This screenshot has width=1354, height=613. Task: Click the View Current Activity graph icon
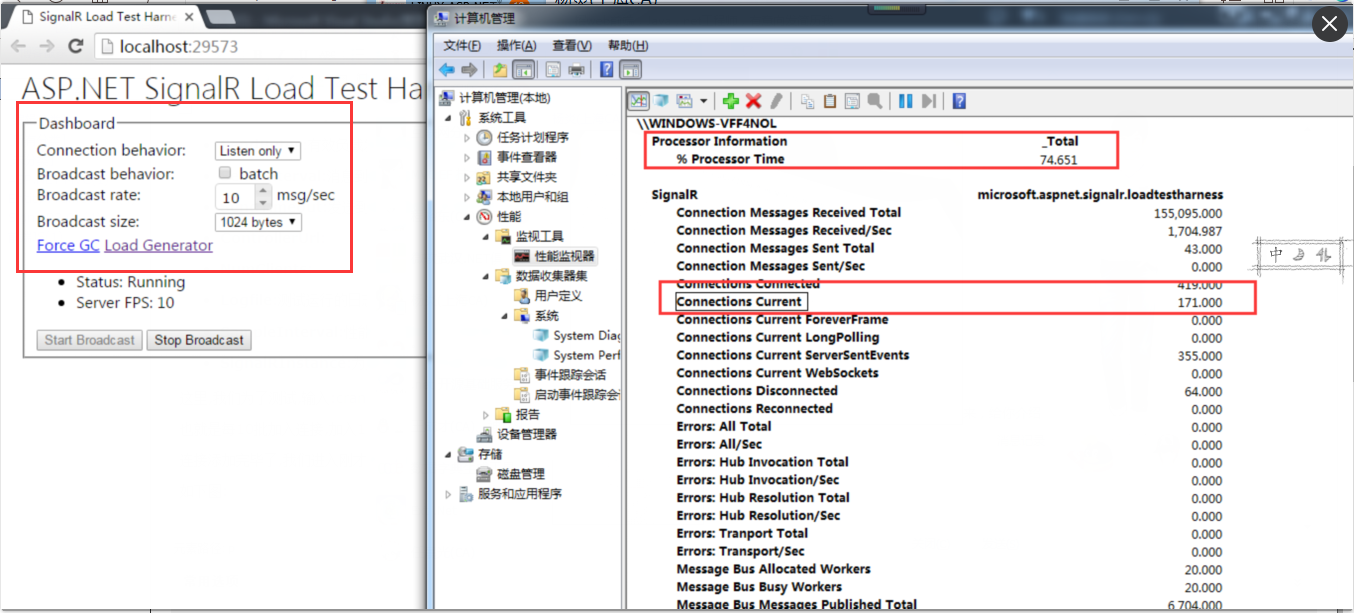pyautogui.click(x=638, y=101)
